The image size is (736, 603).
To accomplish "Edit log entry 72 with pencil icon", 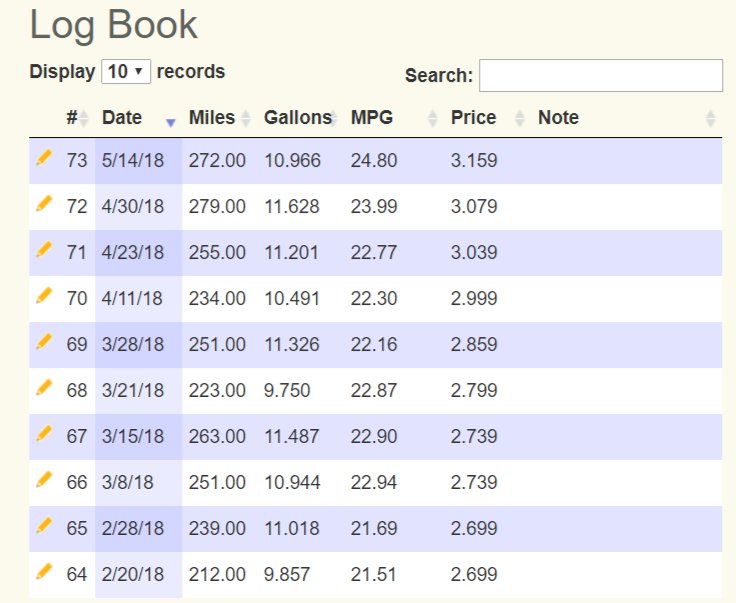I will (44, 204).
